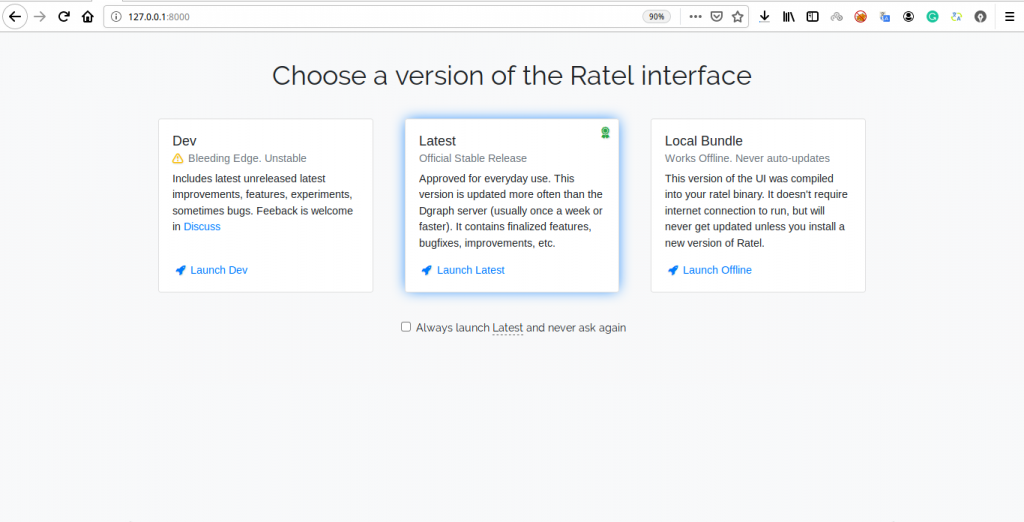This screenshot has height=522, width=1024.
Task: Save page to Pocket
Action: pos(716,17)
